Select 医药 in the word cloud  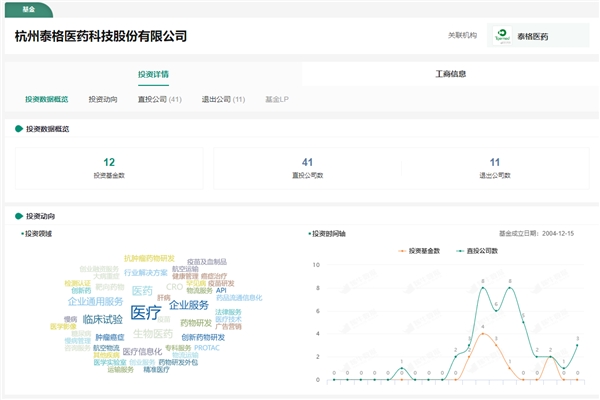(x=142, y=291)
